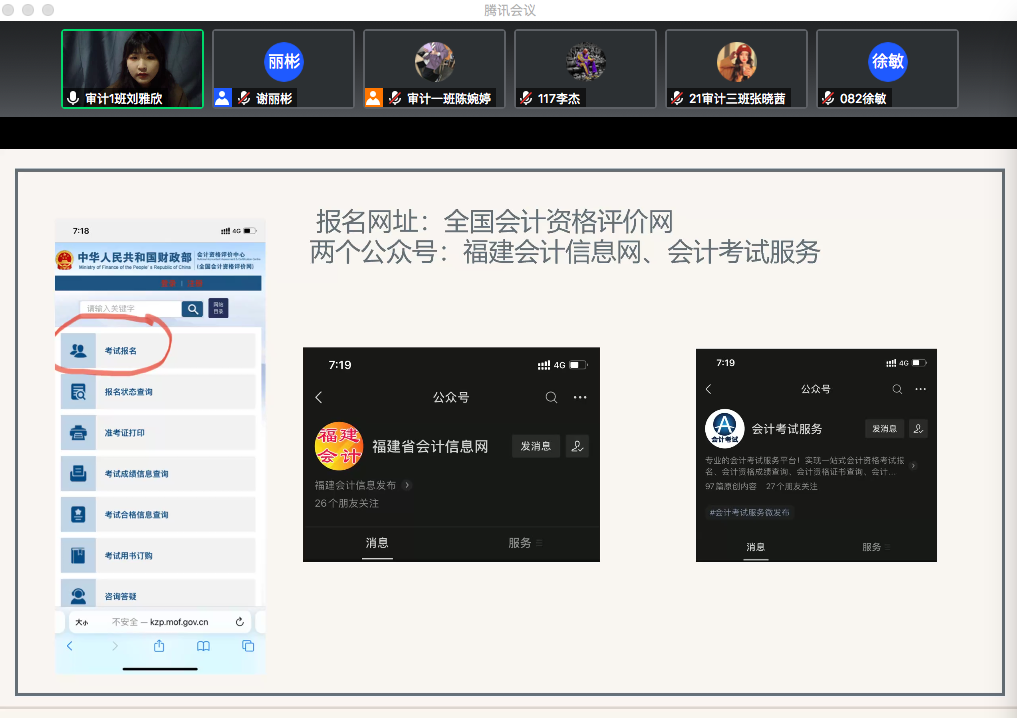This screenshot has height=718, width=1017.
Task: Click the 考试报名 registration icon
Action: click(78, 351)
